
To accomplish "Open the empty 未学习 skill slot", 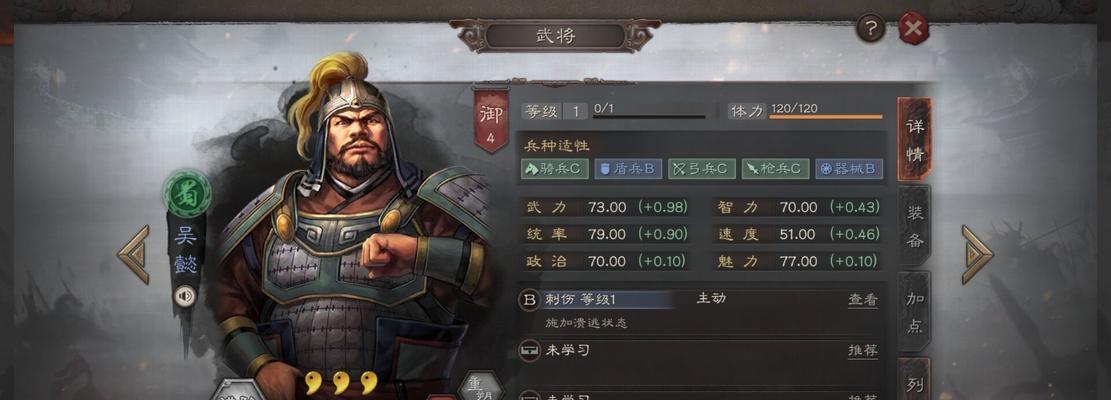I will click(701, 350).
